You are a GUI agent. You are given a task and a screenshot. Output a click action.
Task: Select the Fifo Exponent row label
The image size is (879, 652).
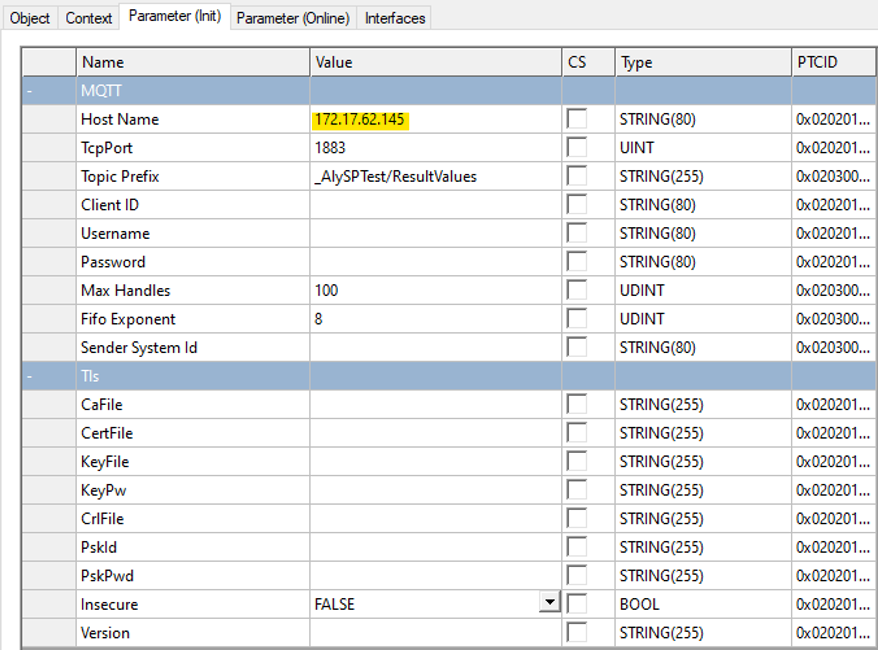(x=128, y=320)
